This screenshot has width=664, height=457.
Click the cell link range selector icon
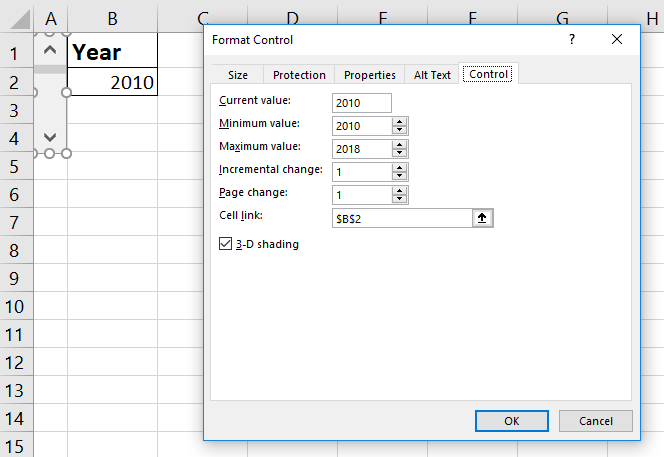pos(482,218)
